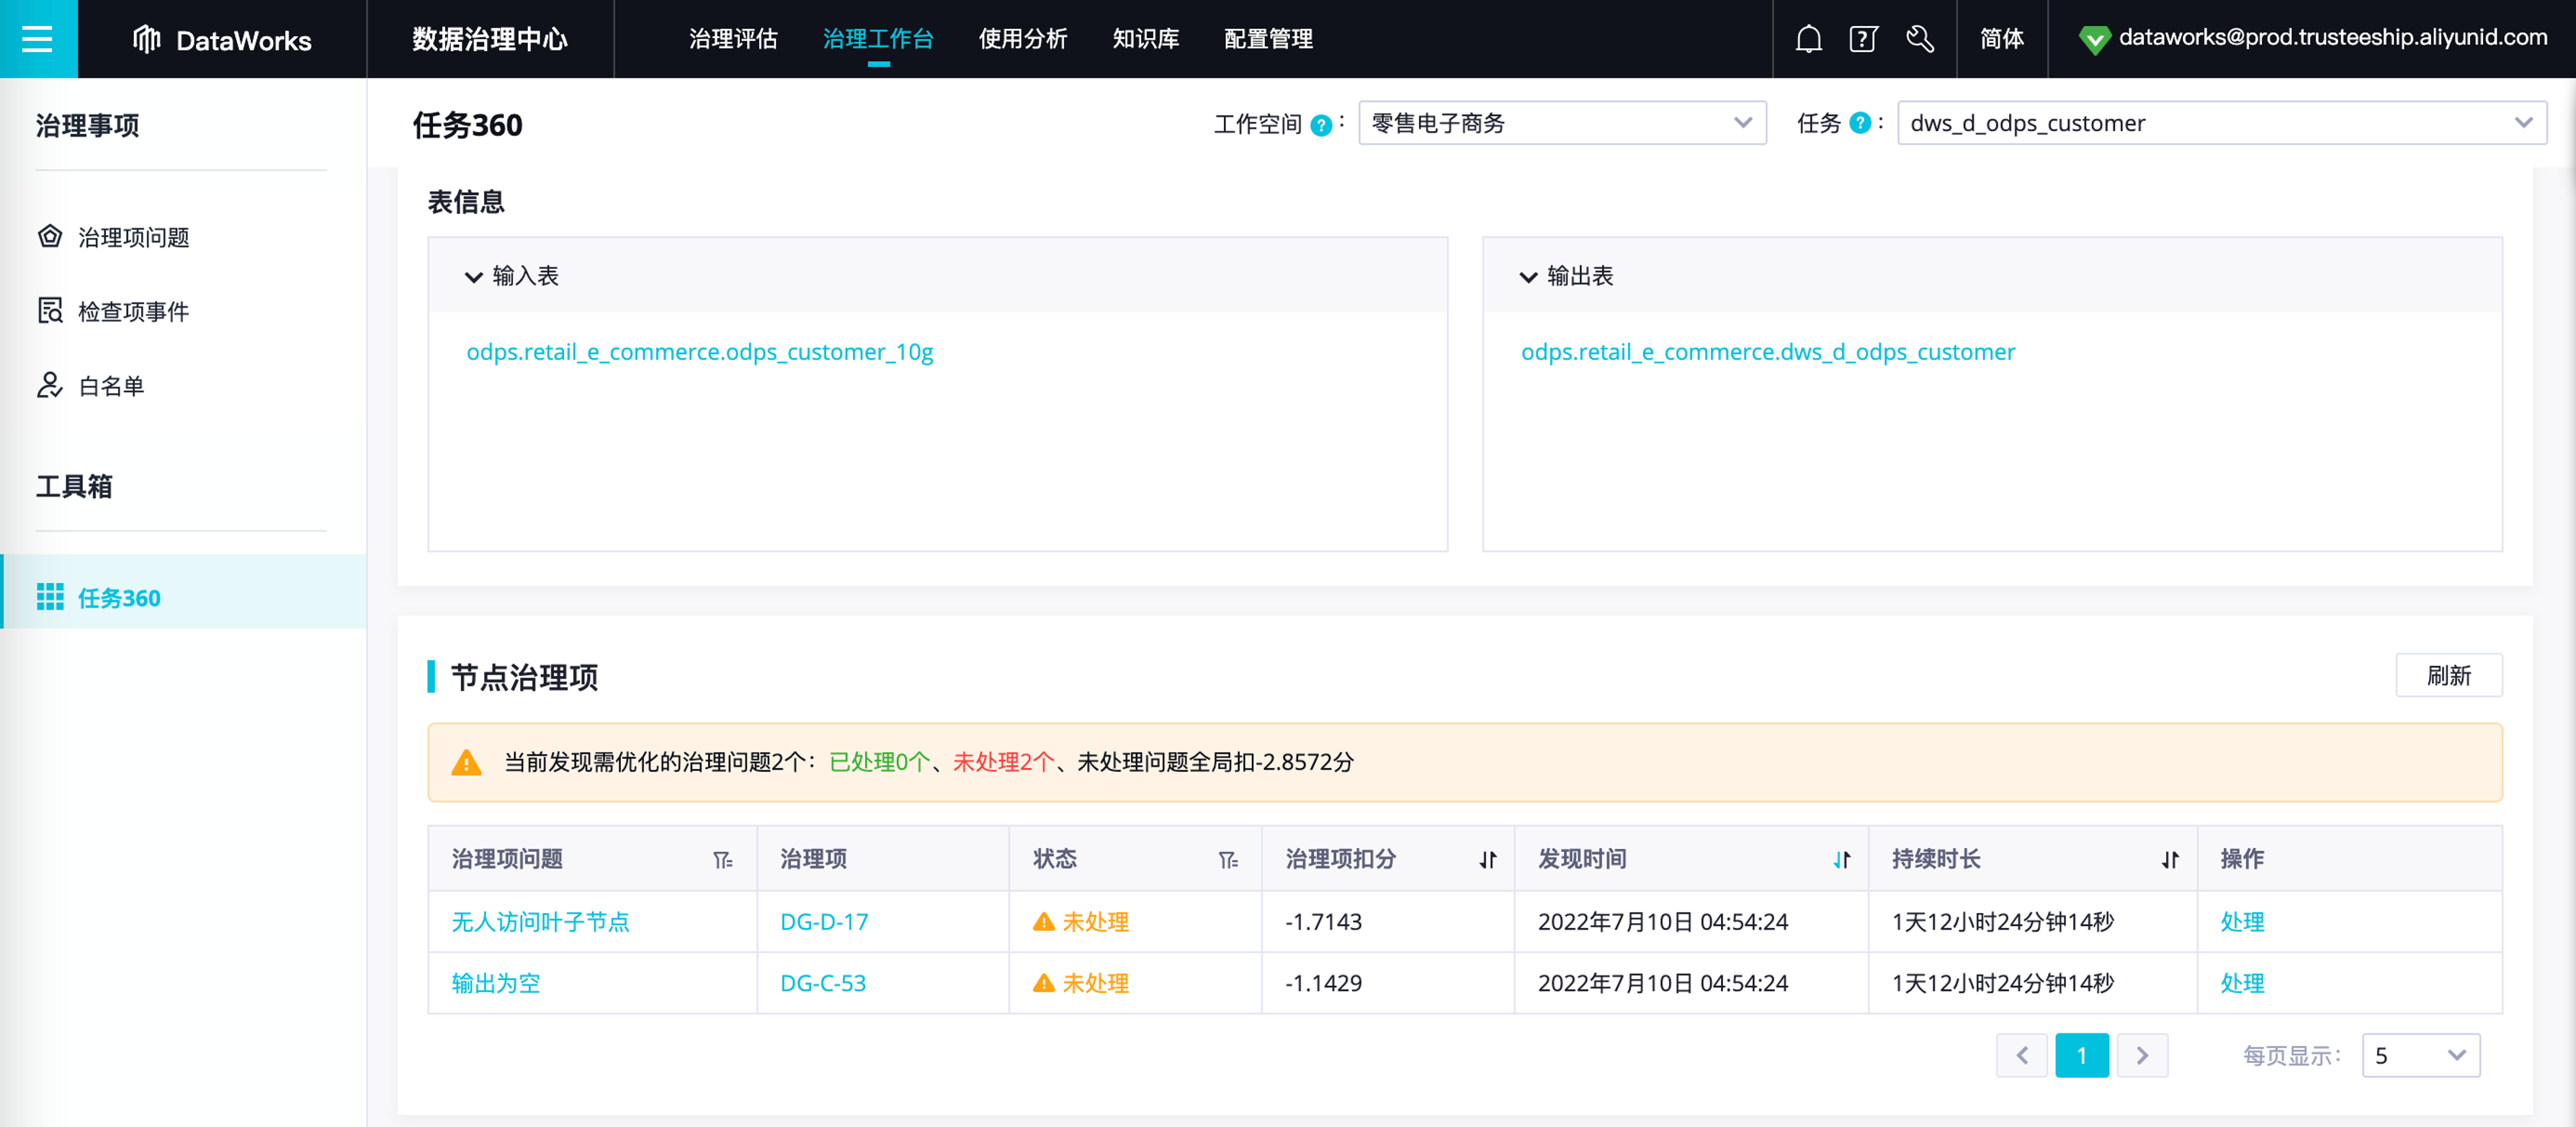Open the 任务 dropdown dws_d_odps_customer

click(2221, 123)
